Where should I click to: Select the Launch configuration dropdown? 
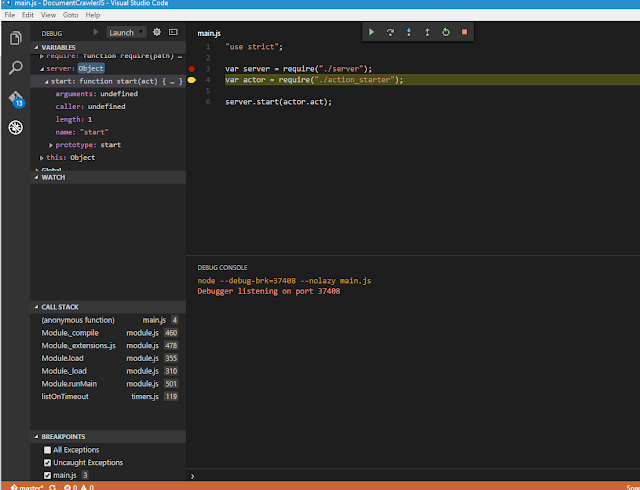tap(126, 32)
